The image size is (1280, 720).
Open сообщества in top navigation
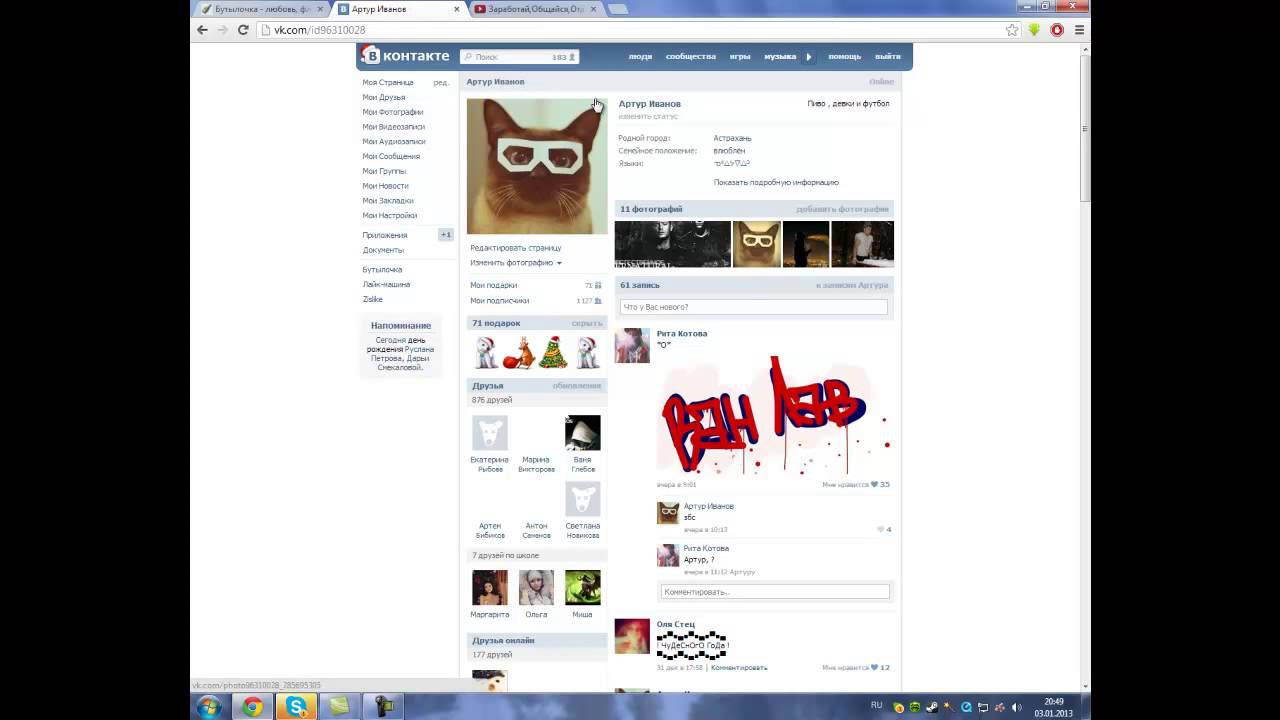pyautogui.click(x=691, y=56)
